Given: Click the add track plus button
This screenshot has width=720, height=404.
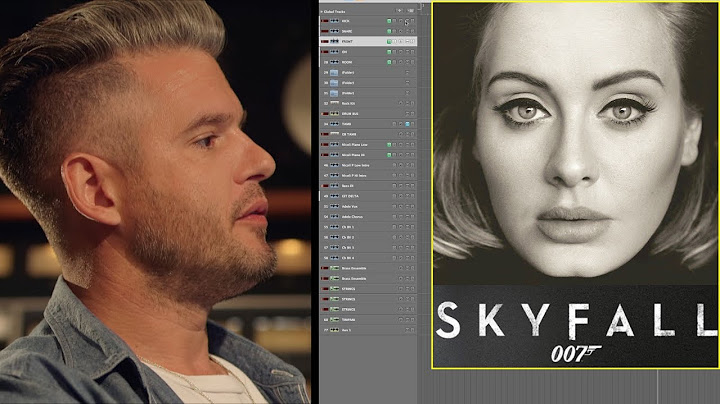Looking at the screenshot, I should coord(399,11).
